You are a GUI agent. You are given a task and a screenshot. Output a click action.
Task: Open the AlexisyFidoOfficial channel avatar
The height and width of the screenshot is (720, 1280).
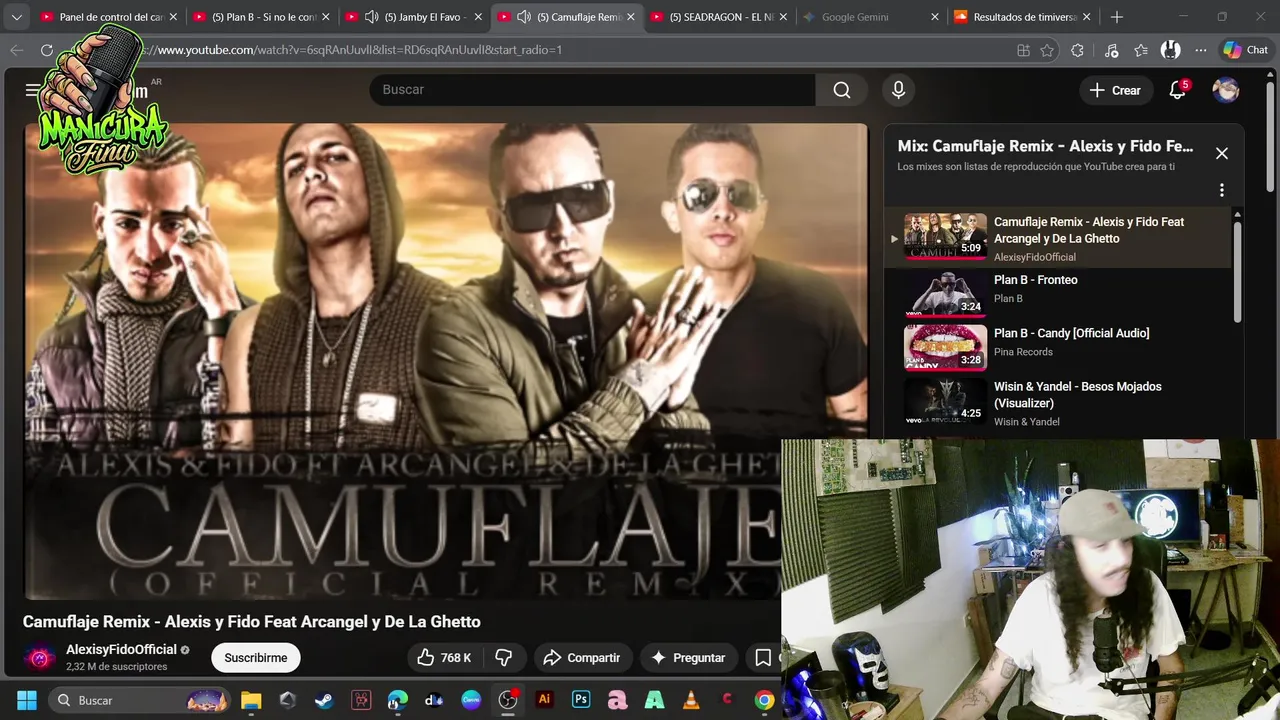[40, 657]
